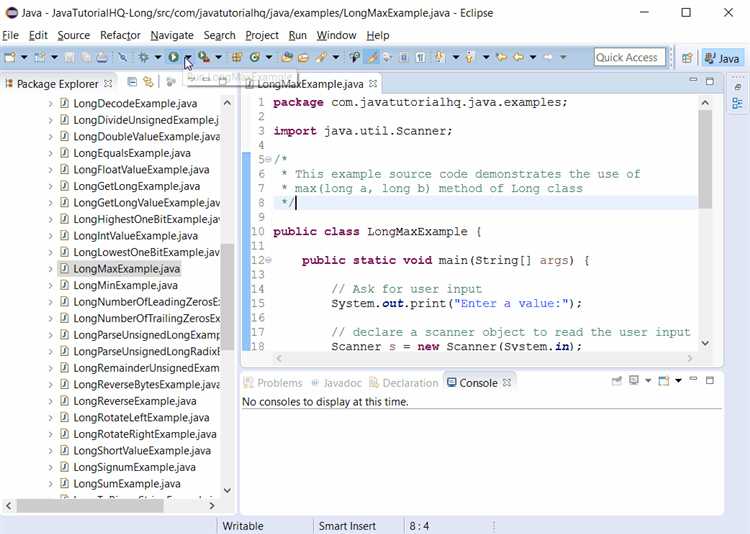Click the Debug bug icon
Screen dimensions: 750x534
(143, 57)
